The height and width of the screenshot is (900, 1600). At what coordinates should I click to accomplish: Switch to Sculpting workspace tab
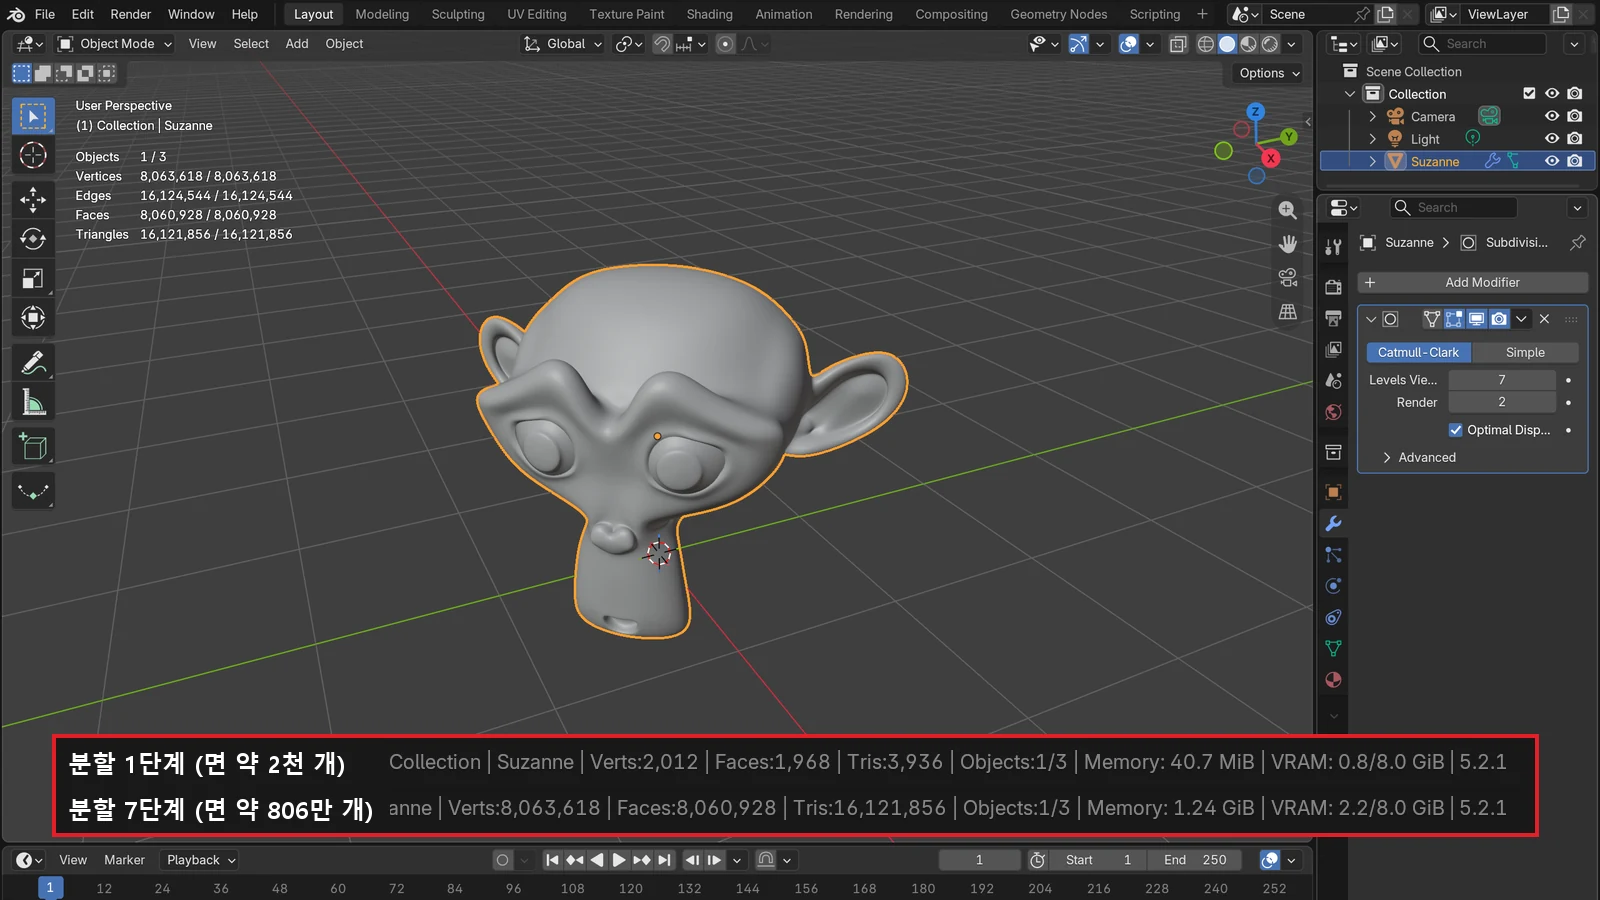click(458, 14)
